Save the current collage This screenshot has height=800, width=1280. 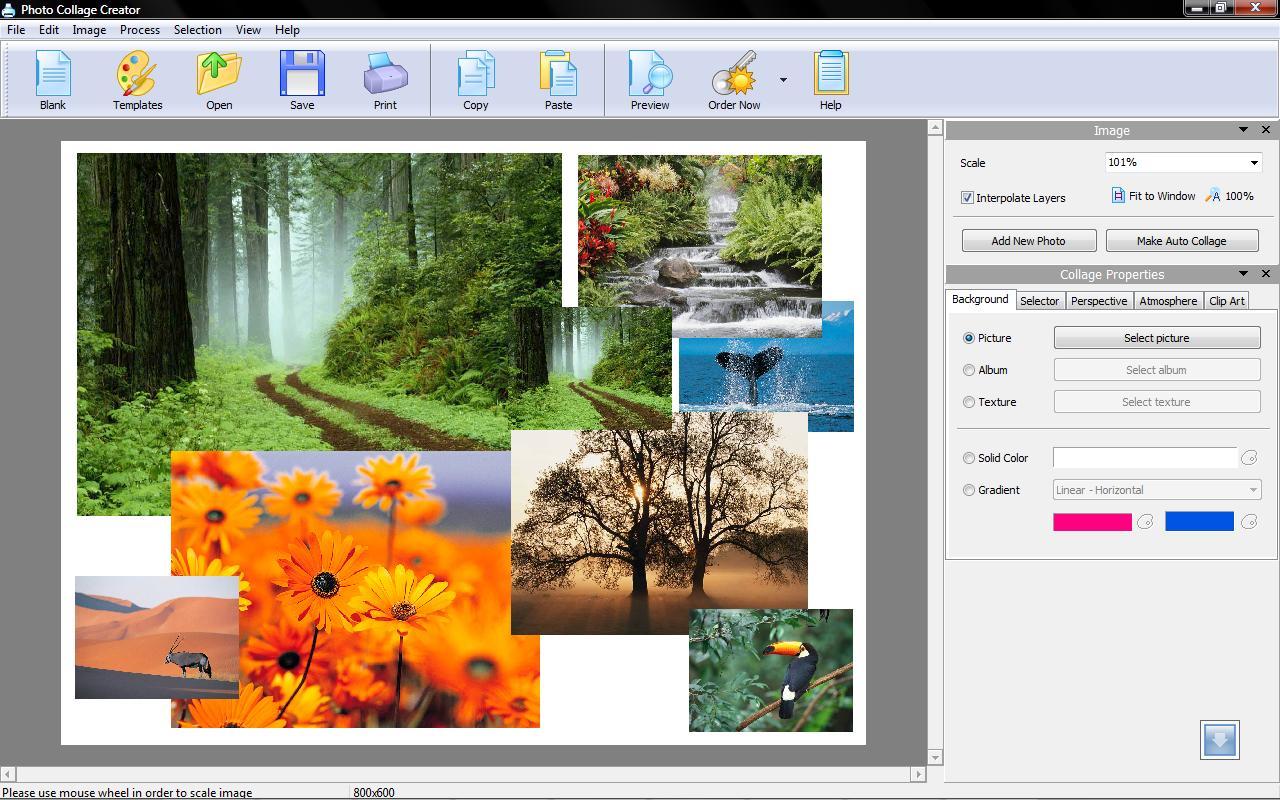tap(301, 80)
